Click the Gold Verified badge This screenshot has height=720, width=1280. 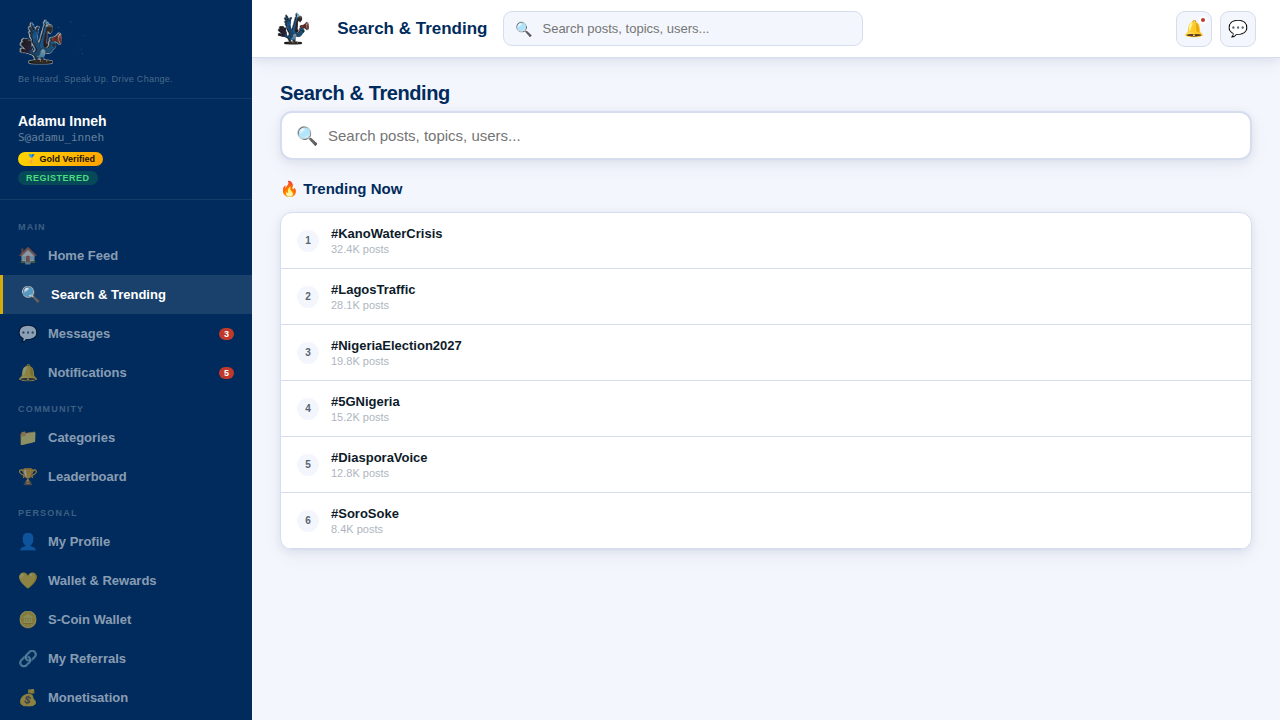tap(60, 159)
